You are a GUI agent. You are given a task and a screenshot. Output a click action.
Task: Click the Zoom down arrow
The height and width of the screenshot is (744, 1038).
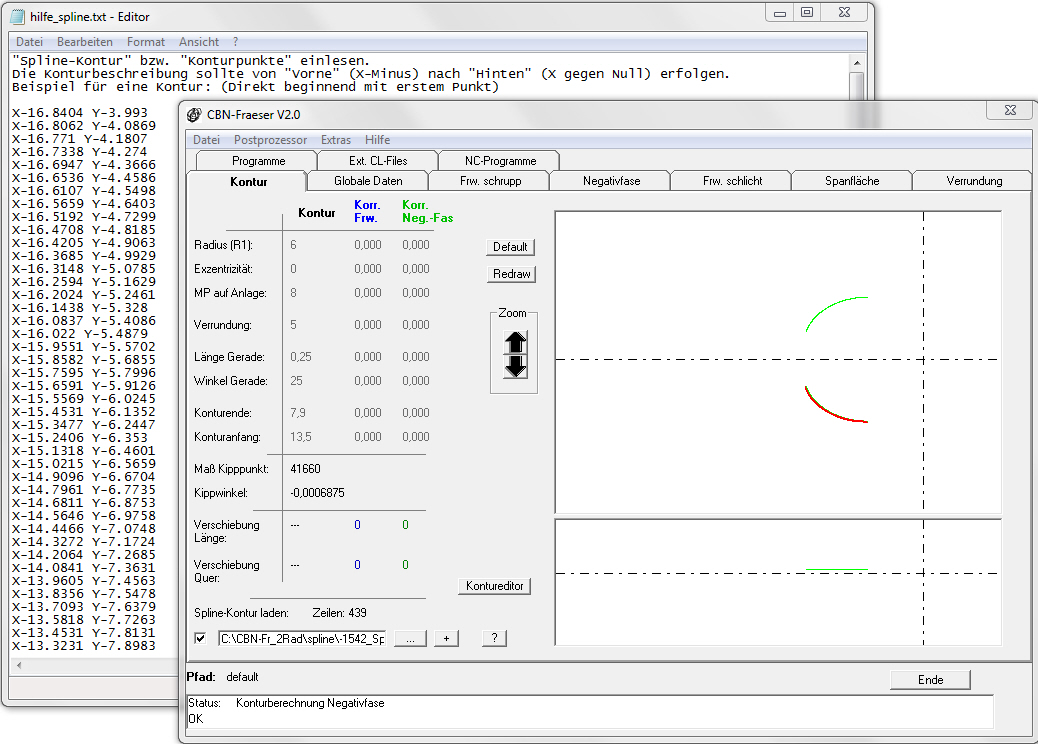(515, 366)
